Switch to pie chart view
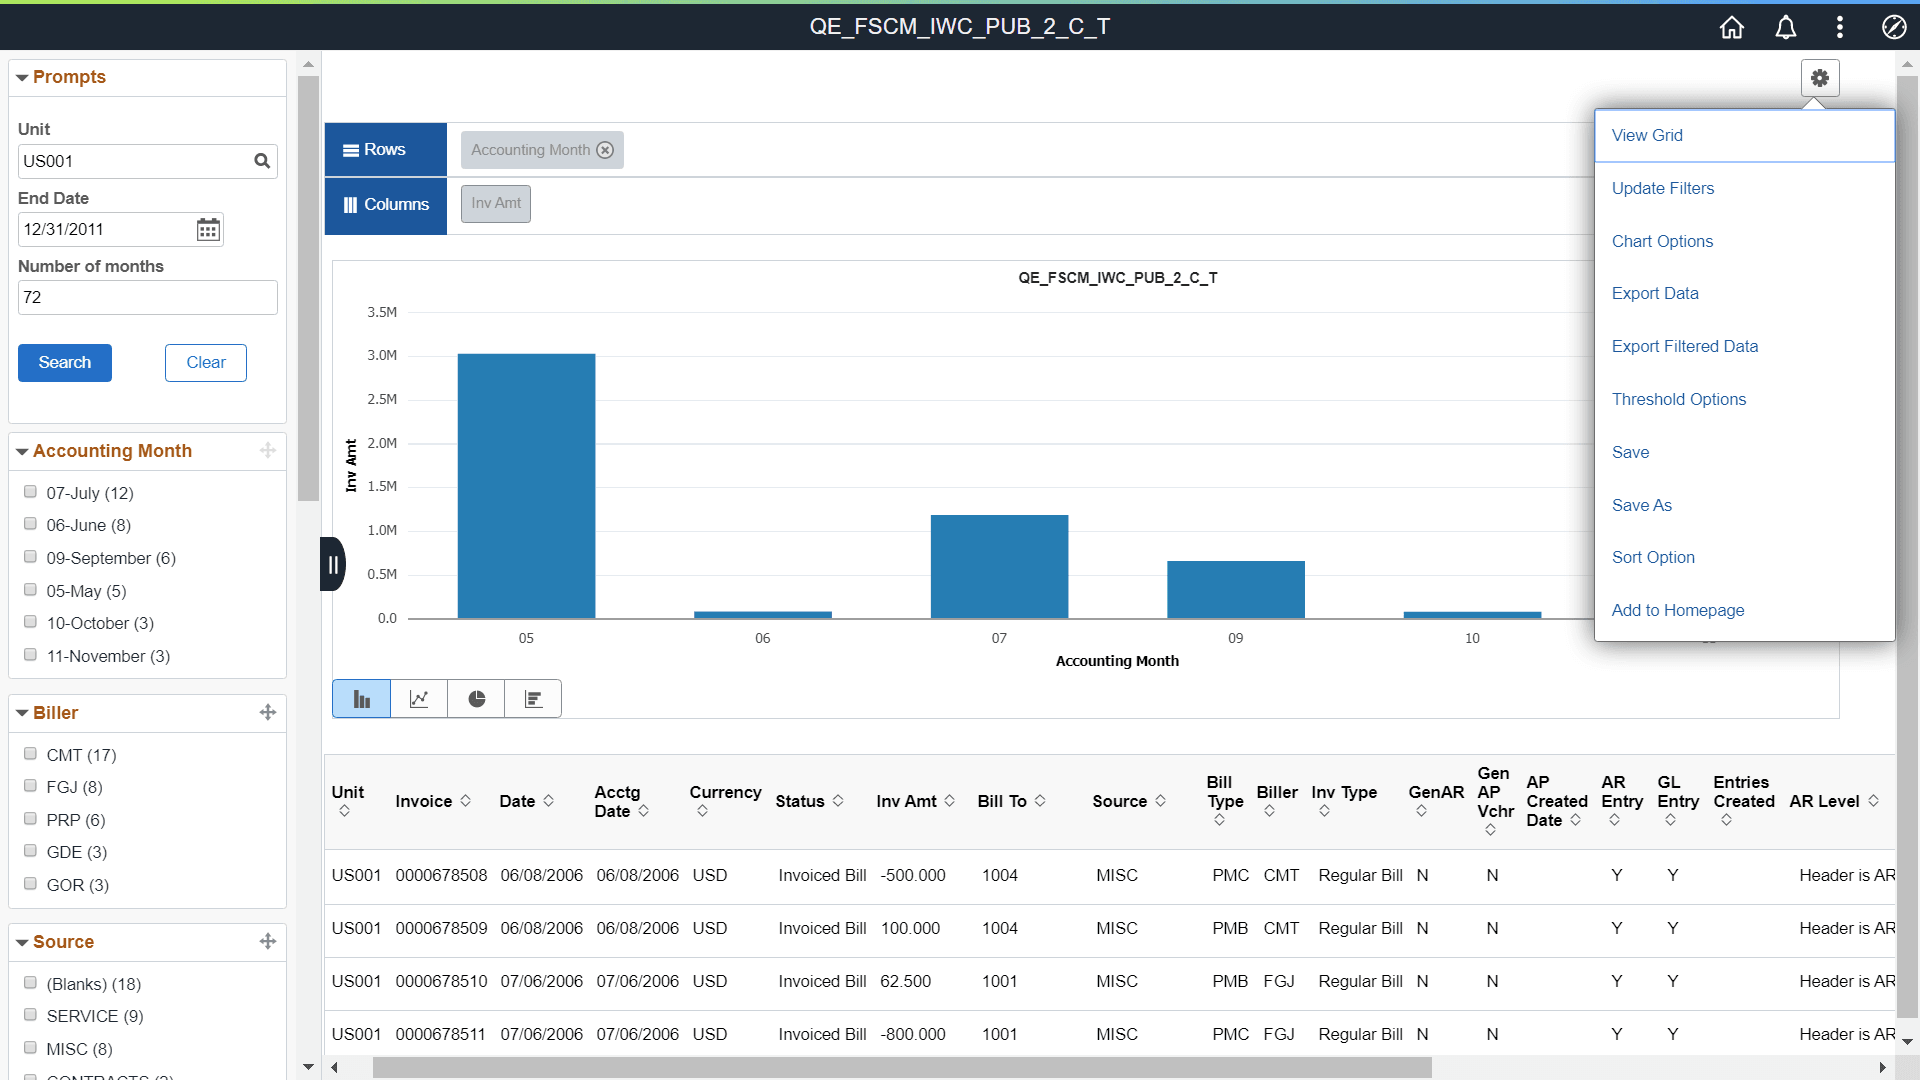 coord(476,699)
